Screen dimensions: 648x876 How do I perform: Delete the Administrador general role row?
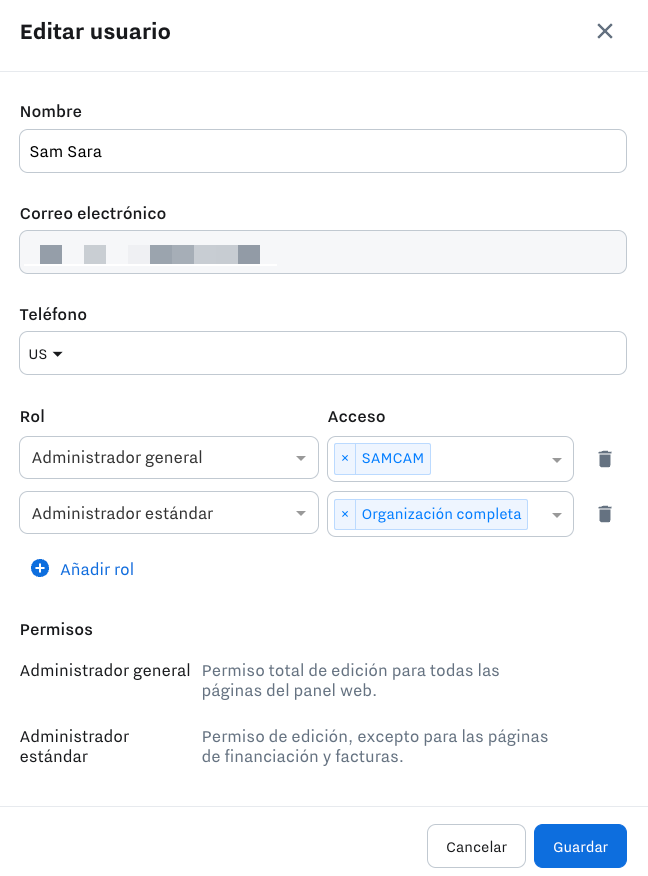(x=604, y=459)
